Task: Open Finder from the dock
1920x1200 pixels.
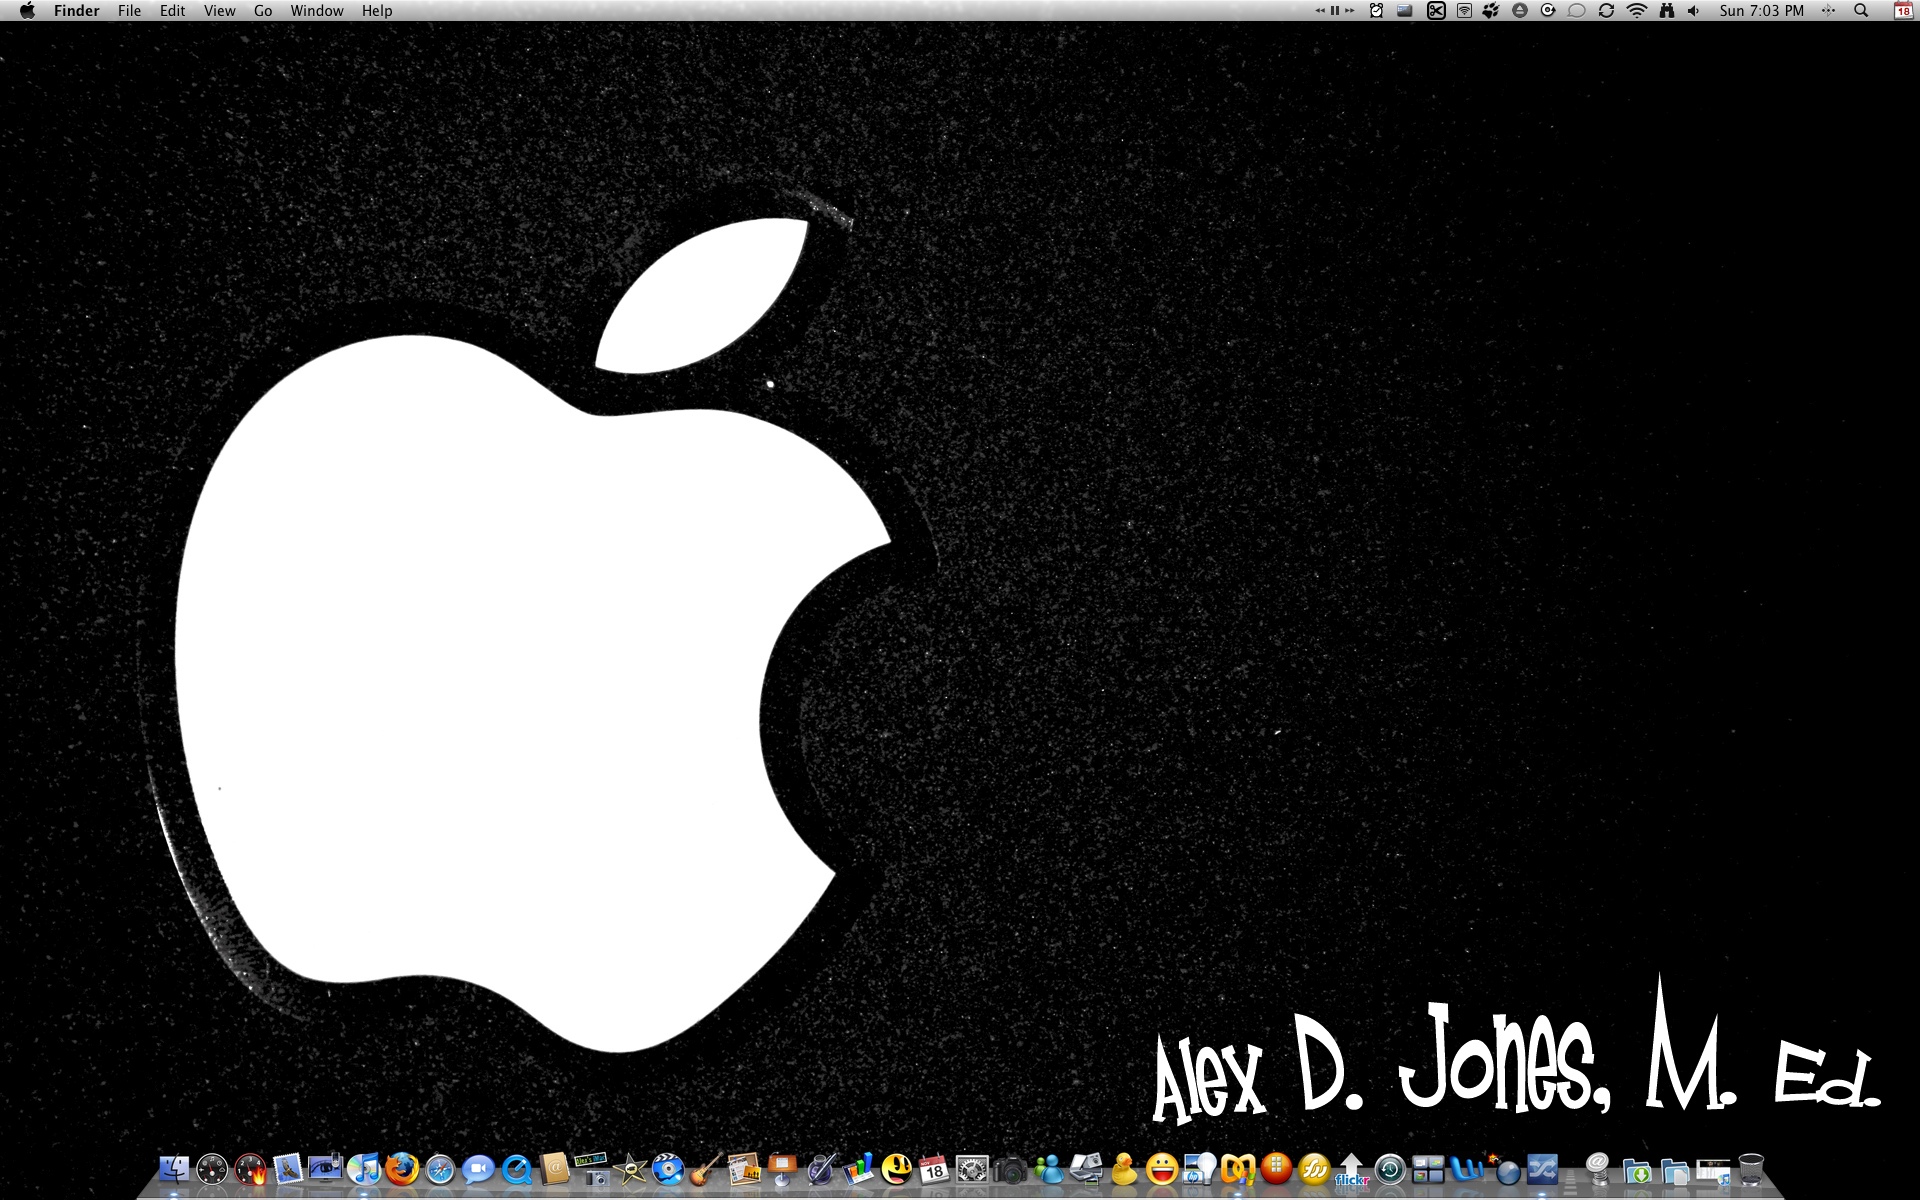Action: [x=174, y=1168]
